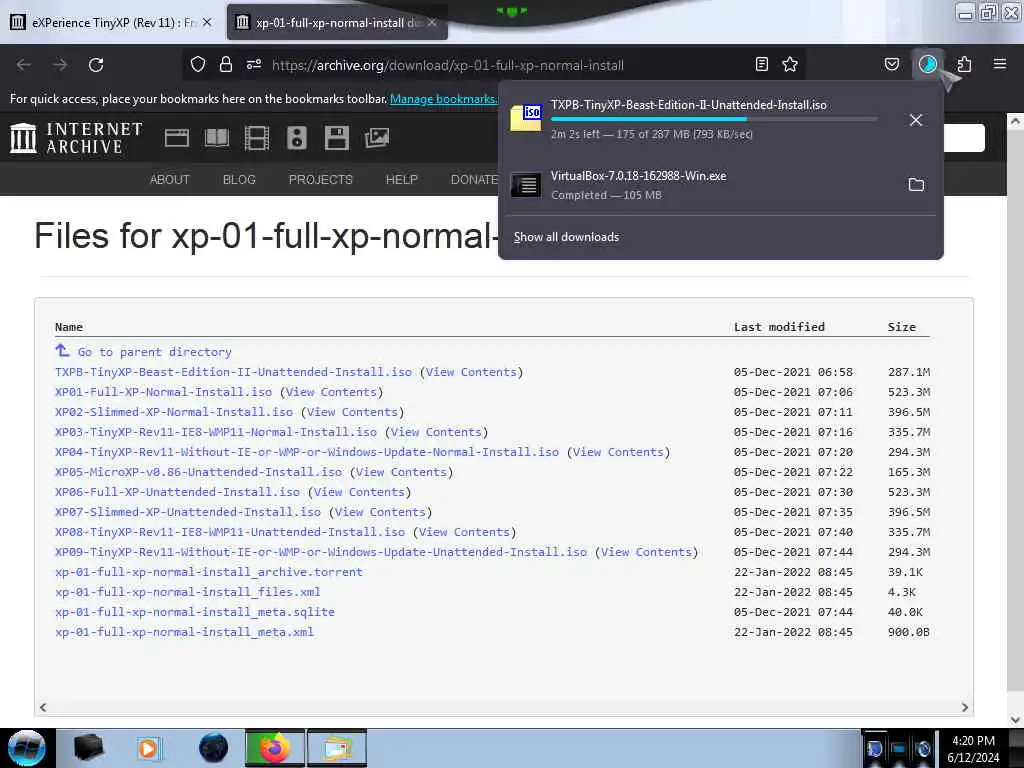The width and height of the screenshot is (1024, 768).
Task: Click Show all downloads
Action: pos(566,237)
